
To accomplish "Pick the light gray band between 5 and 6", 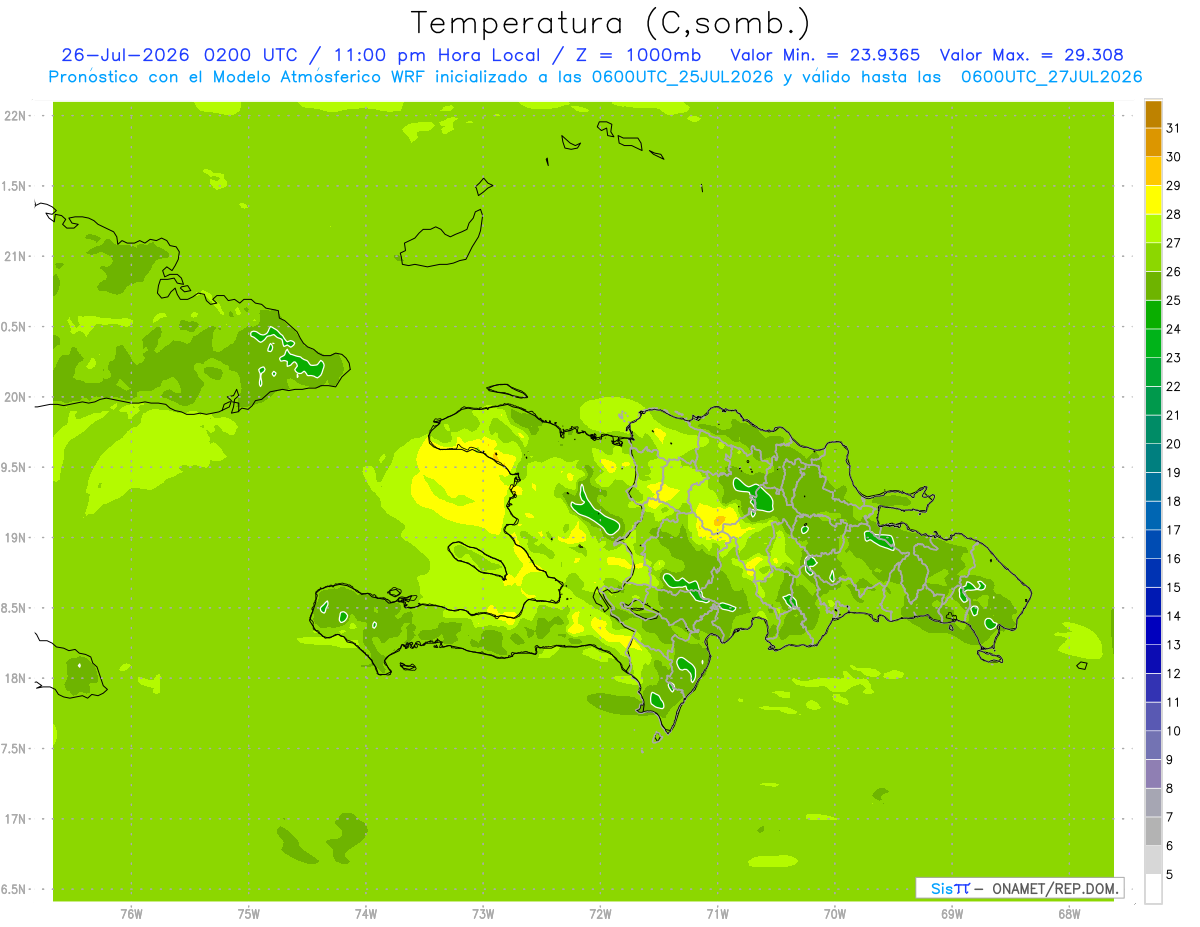I will 1153,860.
